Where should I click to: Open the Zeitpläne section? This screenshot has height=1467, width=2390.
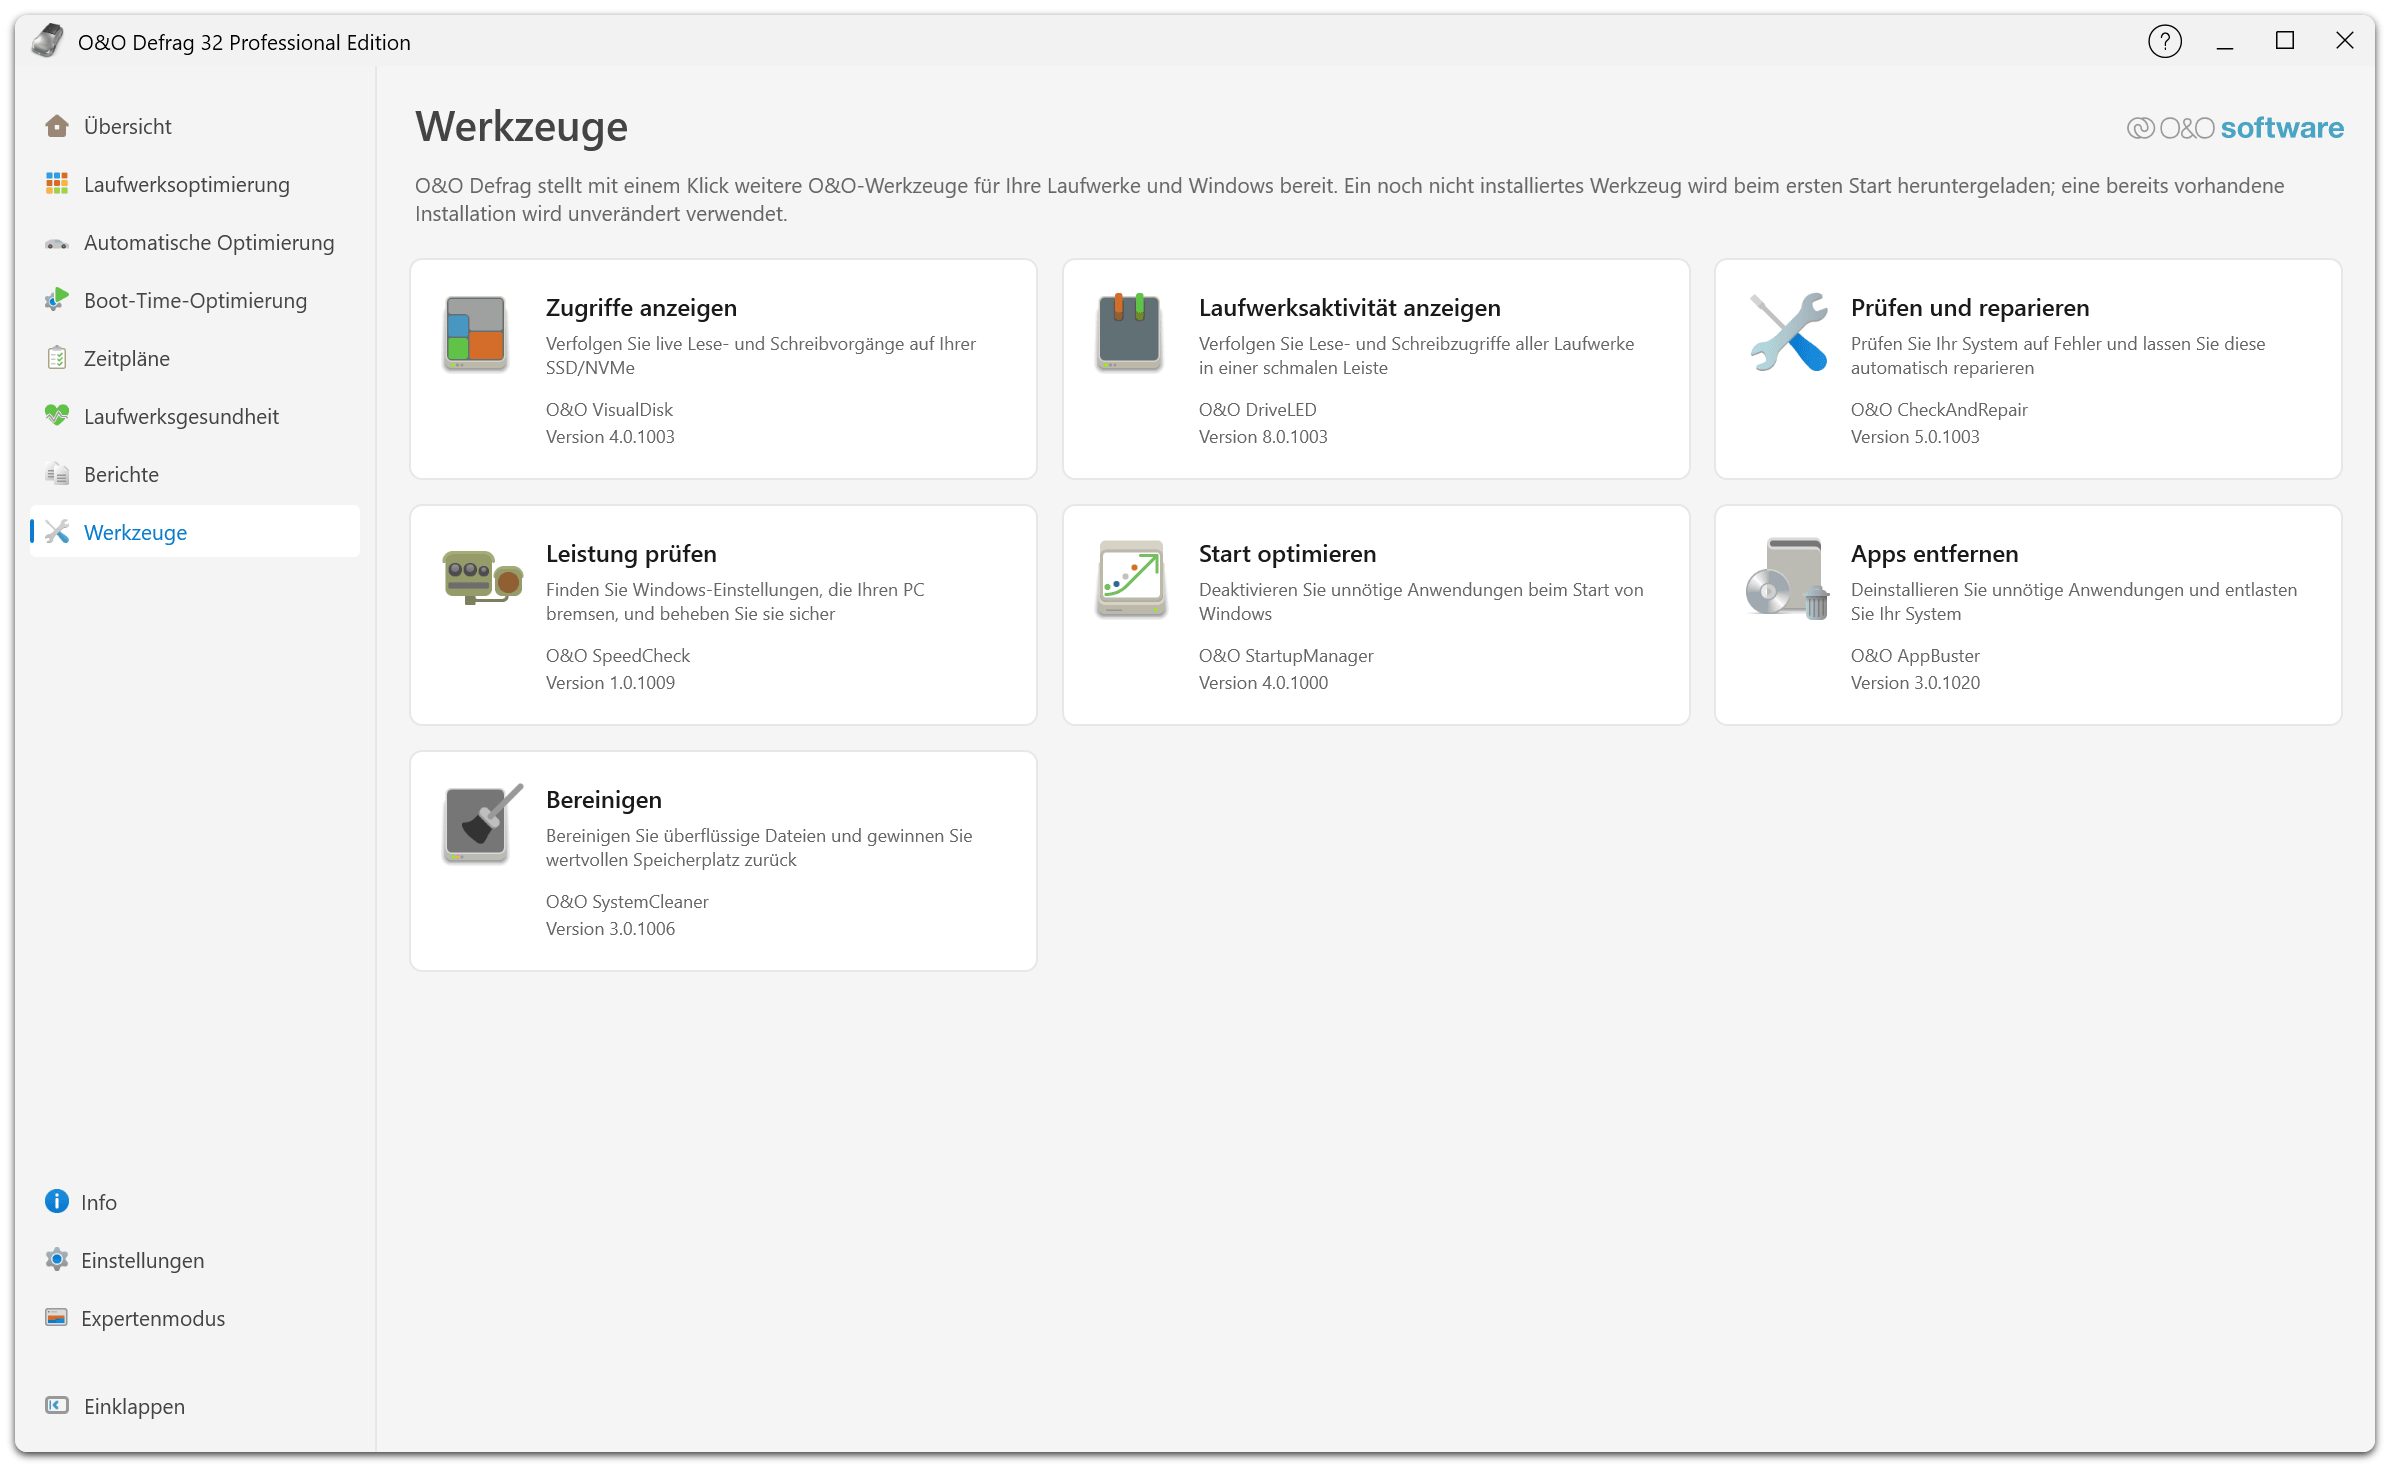coord(195,358)
